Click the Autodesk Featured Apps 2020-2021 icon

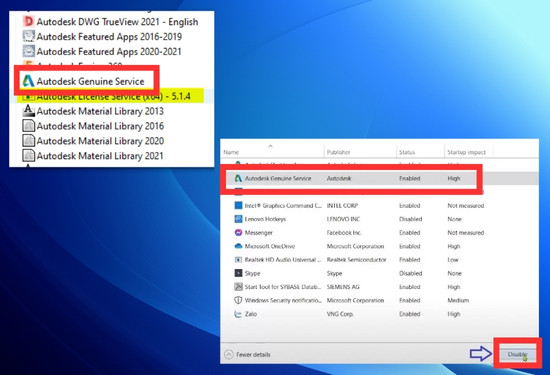[28, 51]
